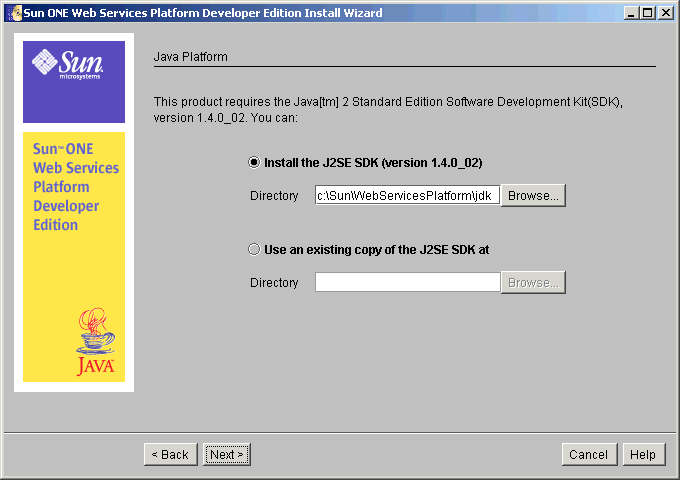The image size is (680, 480).
Task: Maximize the Install Wizard window
Action: 647,13
